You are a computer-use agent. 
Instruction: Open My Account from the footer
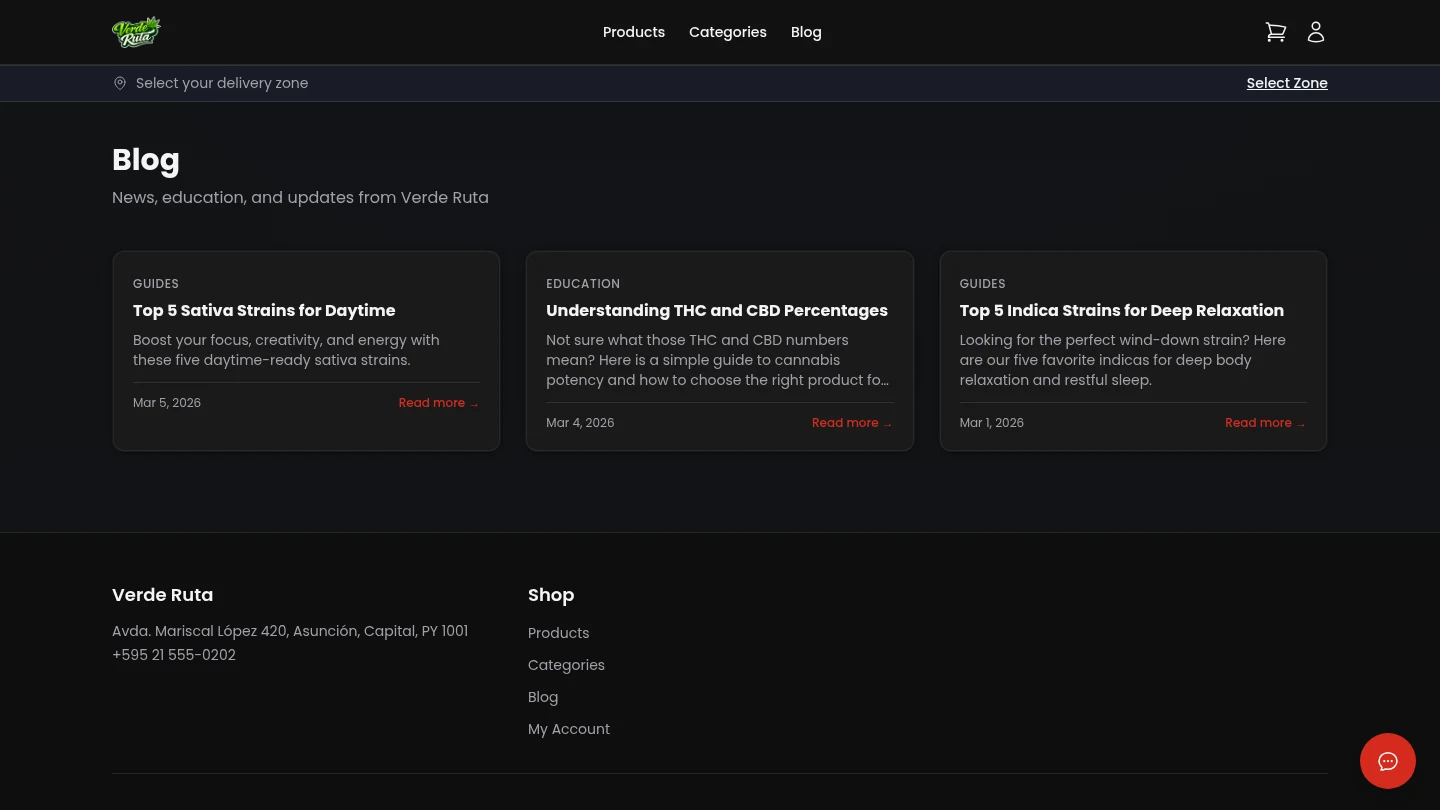point(568,729)
